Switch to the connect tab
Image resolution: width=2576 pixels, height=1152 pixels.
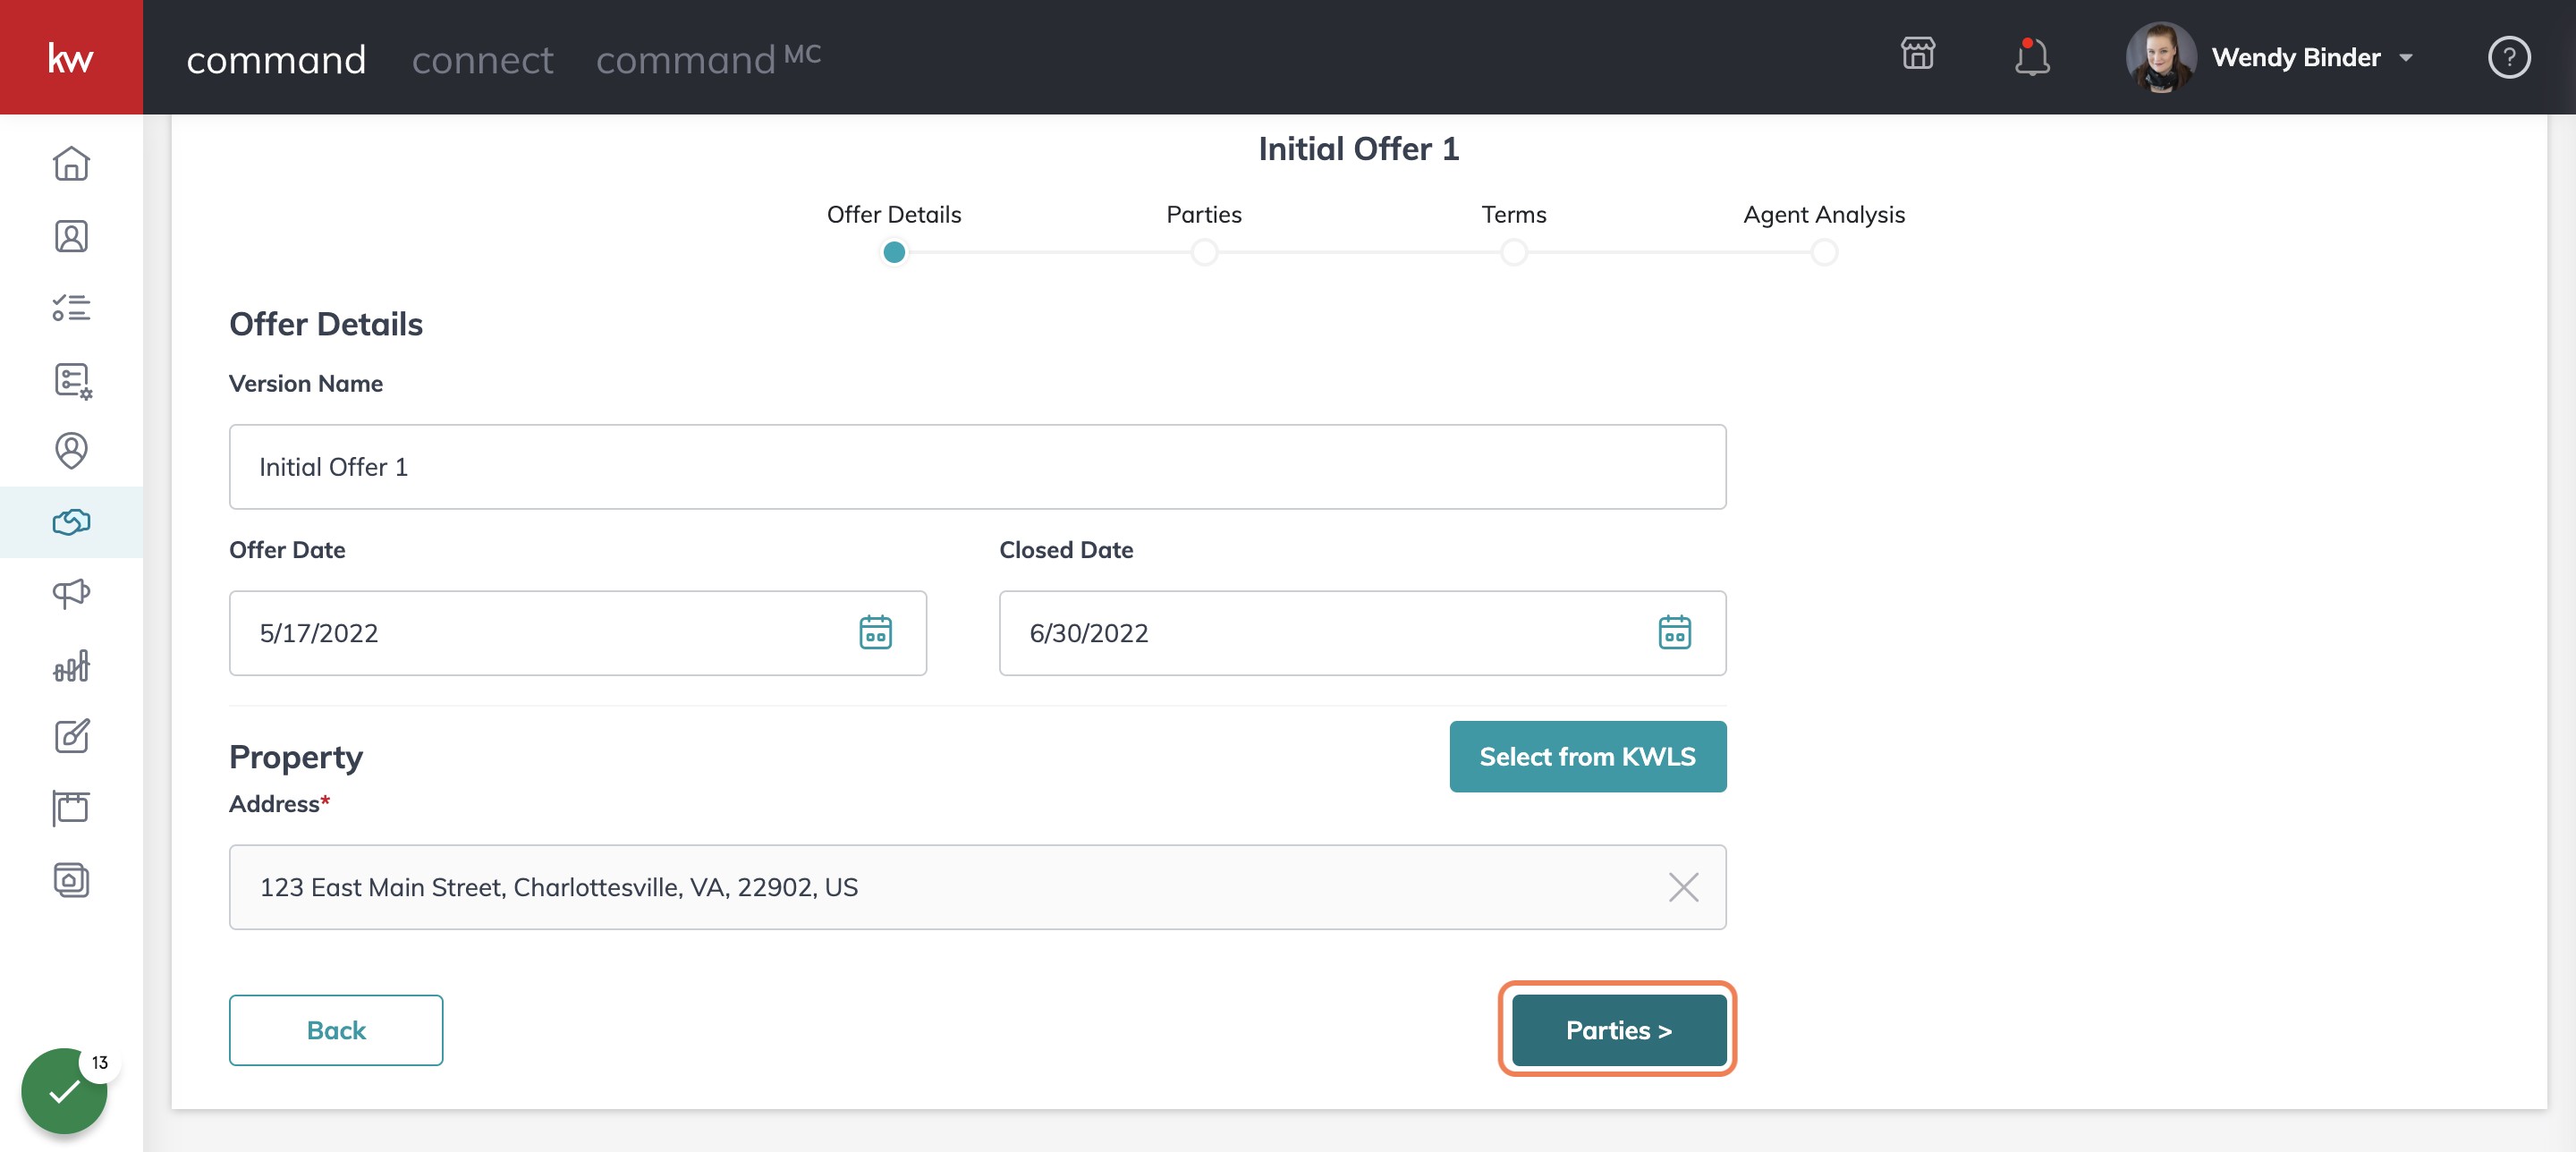482,60
